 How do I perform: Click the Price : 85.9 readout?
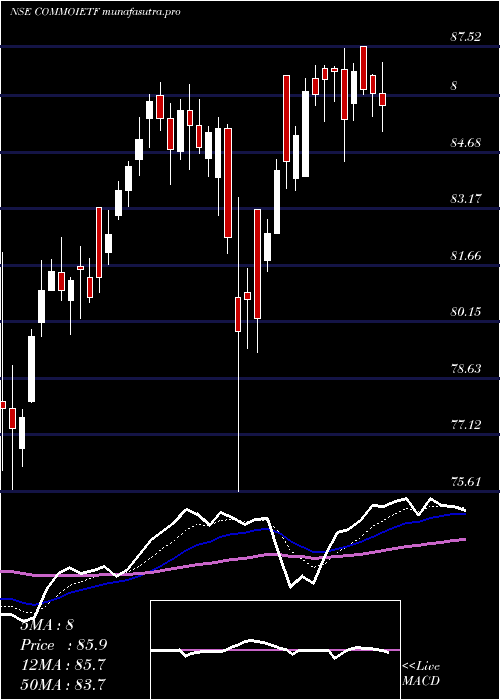[x=64, y=645]
